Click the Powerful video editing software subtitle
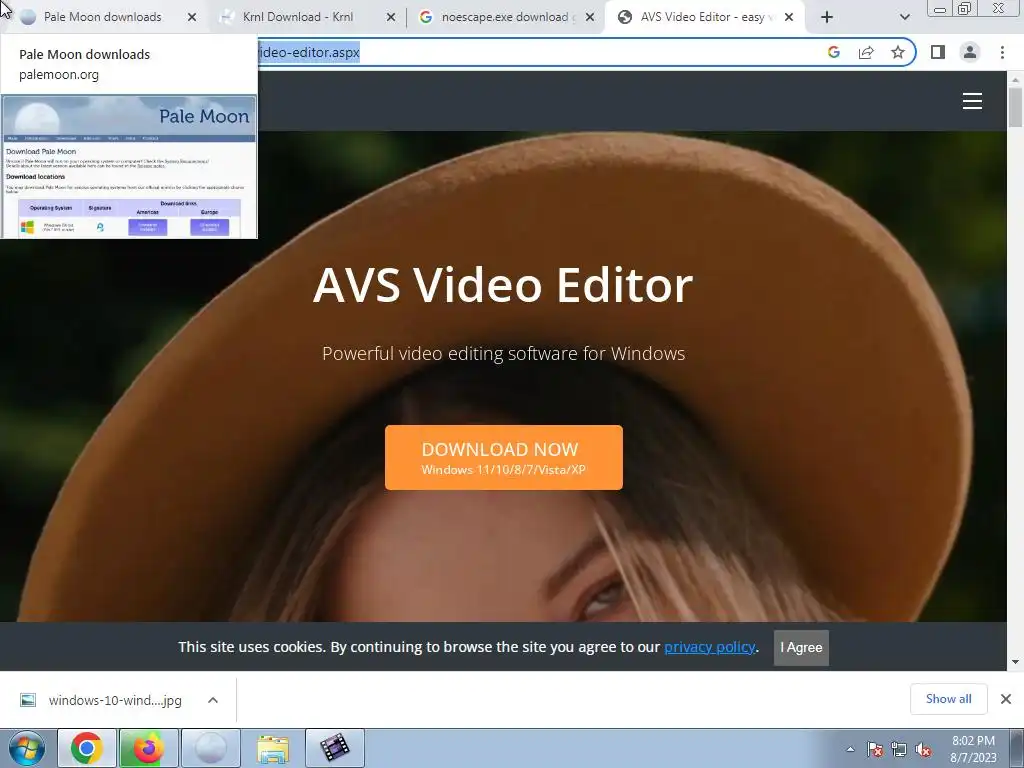The width and height of the screenshot is (1024, 768). (x=504, y=353)
